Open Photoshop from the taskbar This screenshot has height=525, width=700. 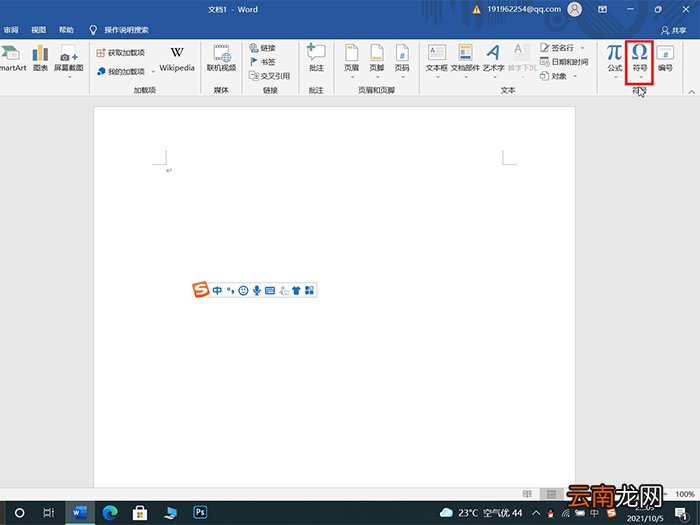point(200,512)
